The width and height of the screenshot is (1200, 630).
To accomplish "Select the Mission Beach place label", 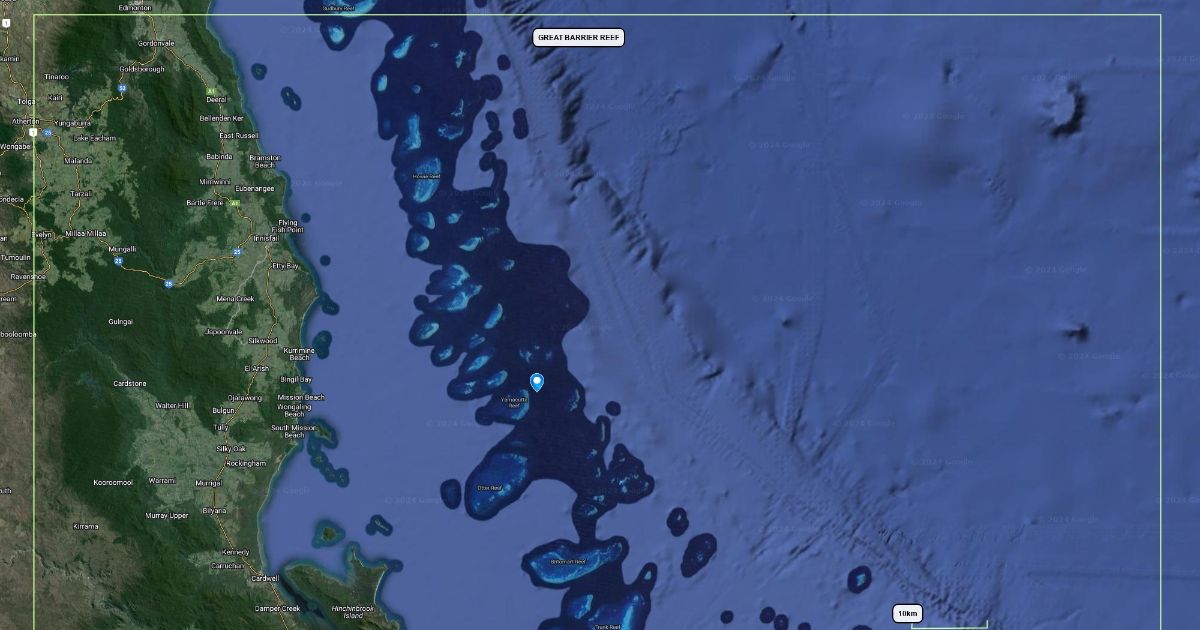I will [301, 397].
